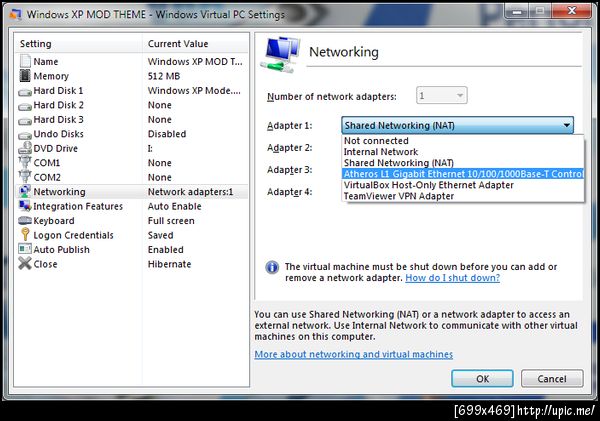Image resolution: width=600 pixels, height=421 pixels.
Task: Click the 'Hibernate' value
Action: (169, 264)
